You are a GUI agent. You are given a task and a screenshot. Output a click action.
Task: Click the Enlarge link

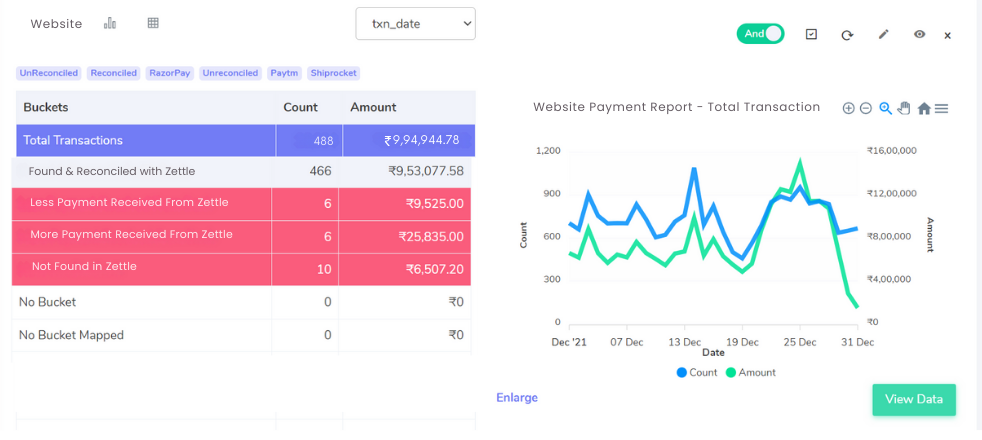click(517, 398)
